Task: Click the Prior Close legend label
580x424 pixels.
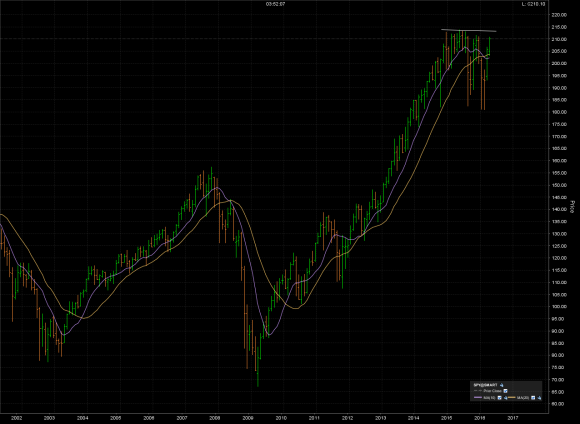Action: 492,391
